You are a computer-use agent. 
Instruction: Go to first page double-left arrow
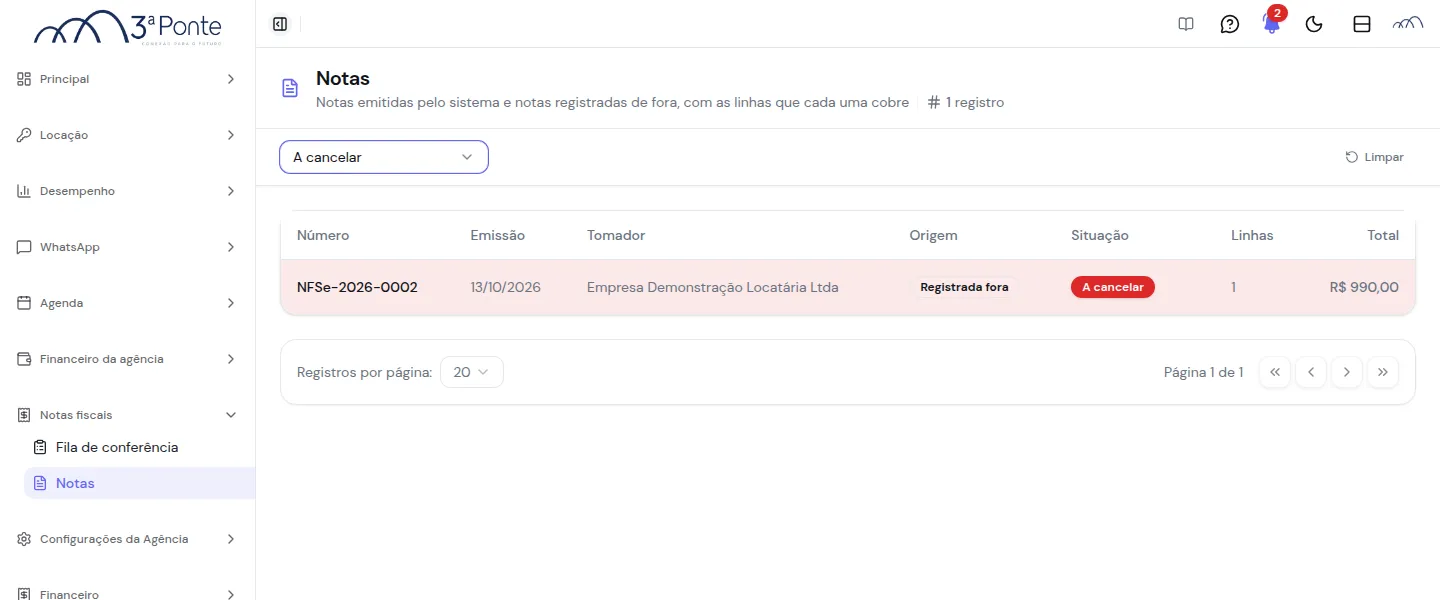1274,372
